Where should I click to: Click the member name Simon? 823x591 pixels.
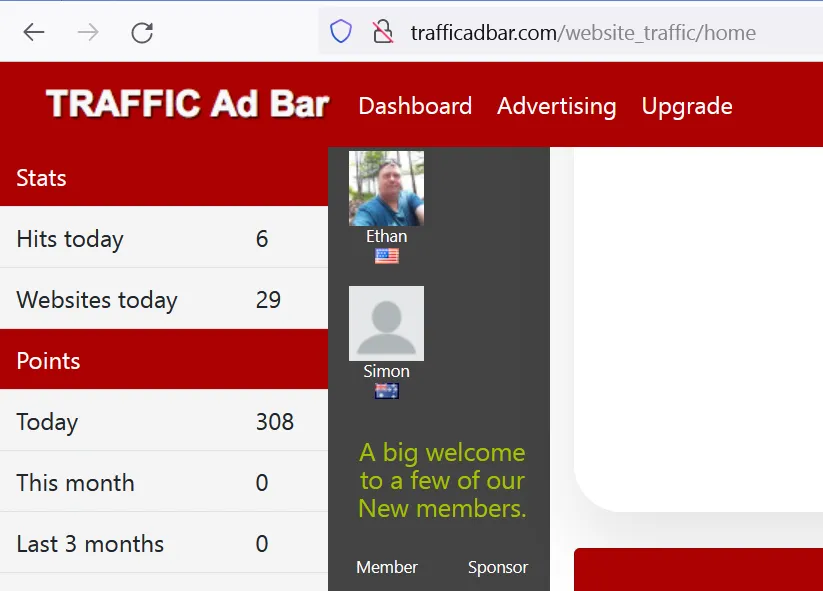pos(386,371)
